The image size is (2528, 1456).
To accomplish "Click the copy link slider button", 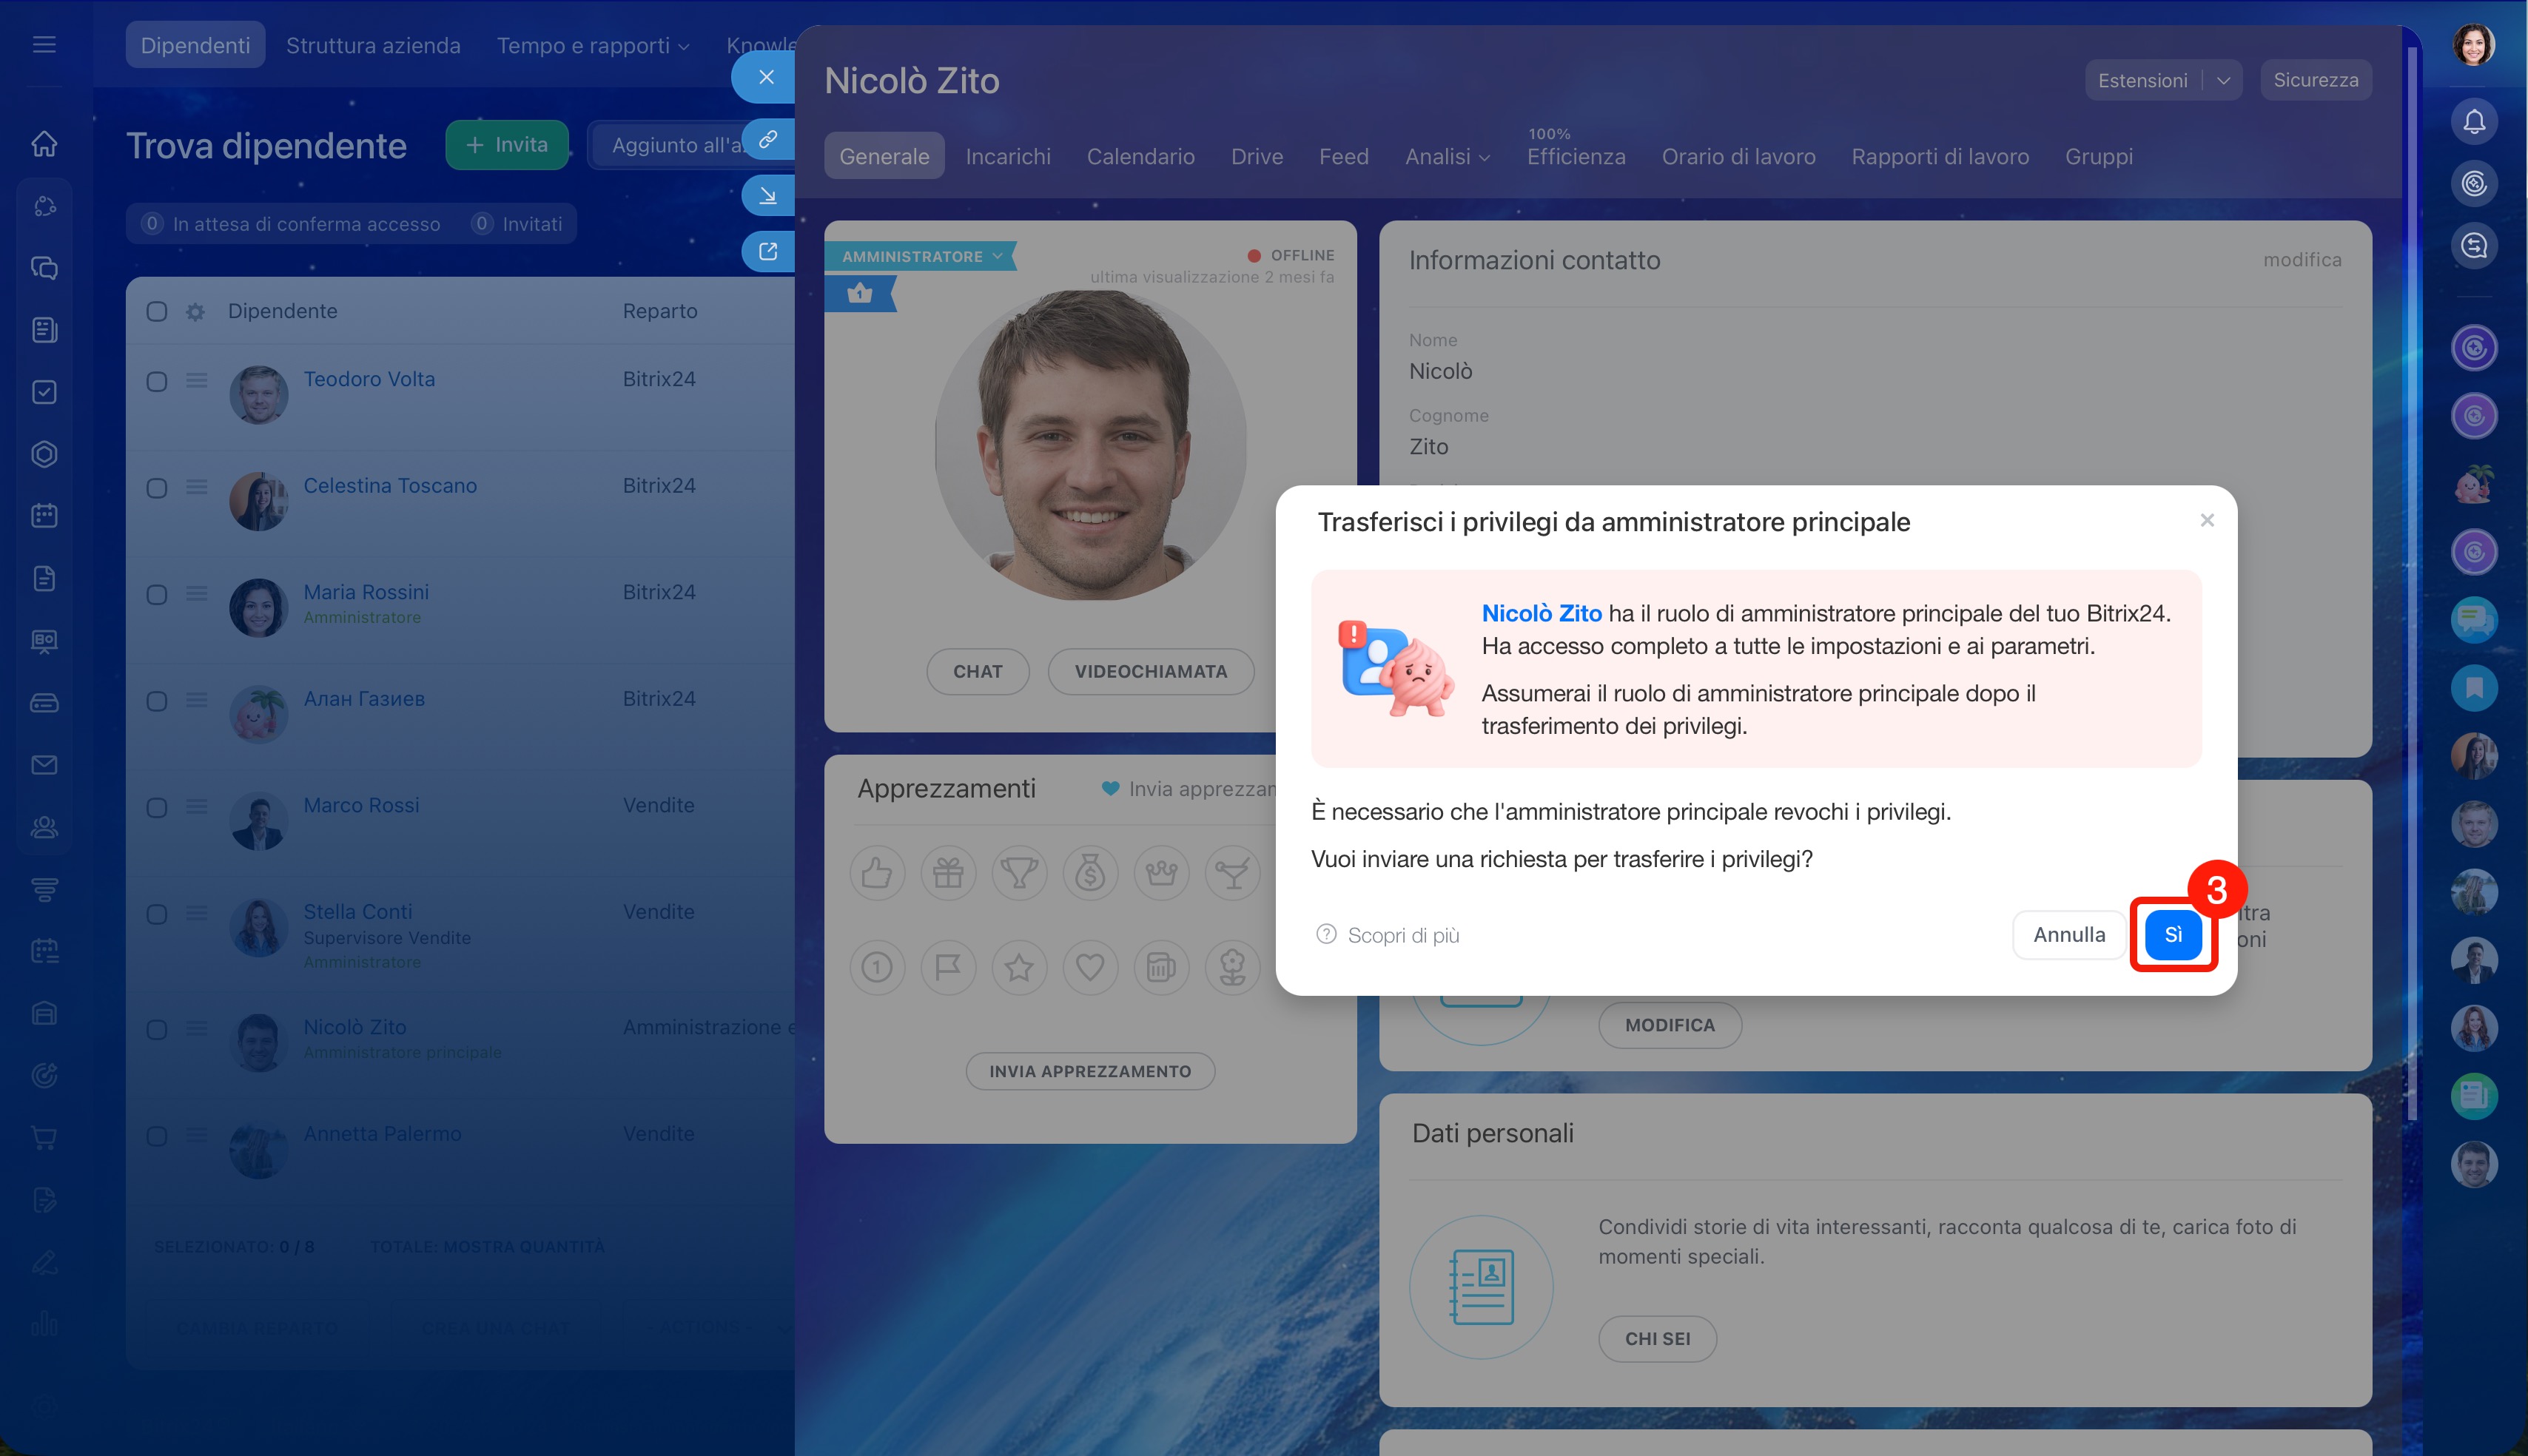I will pos(767,139).
